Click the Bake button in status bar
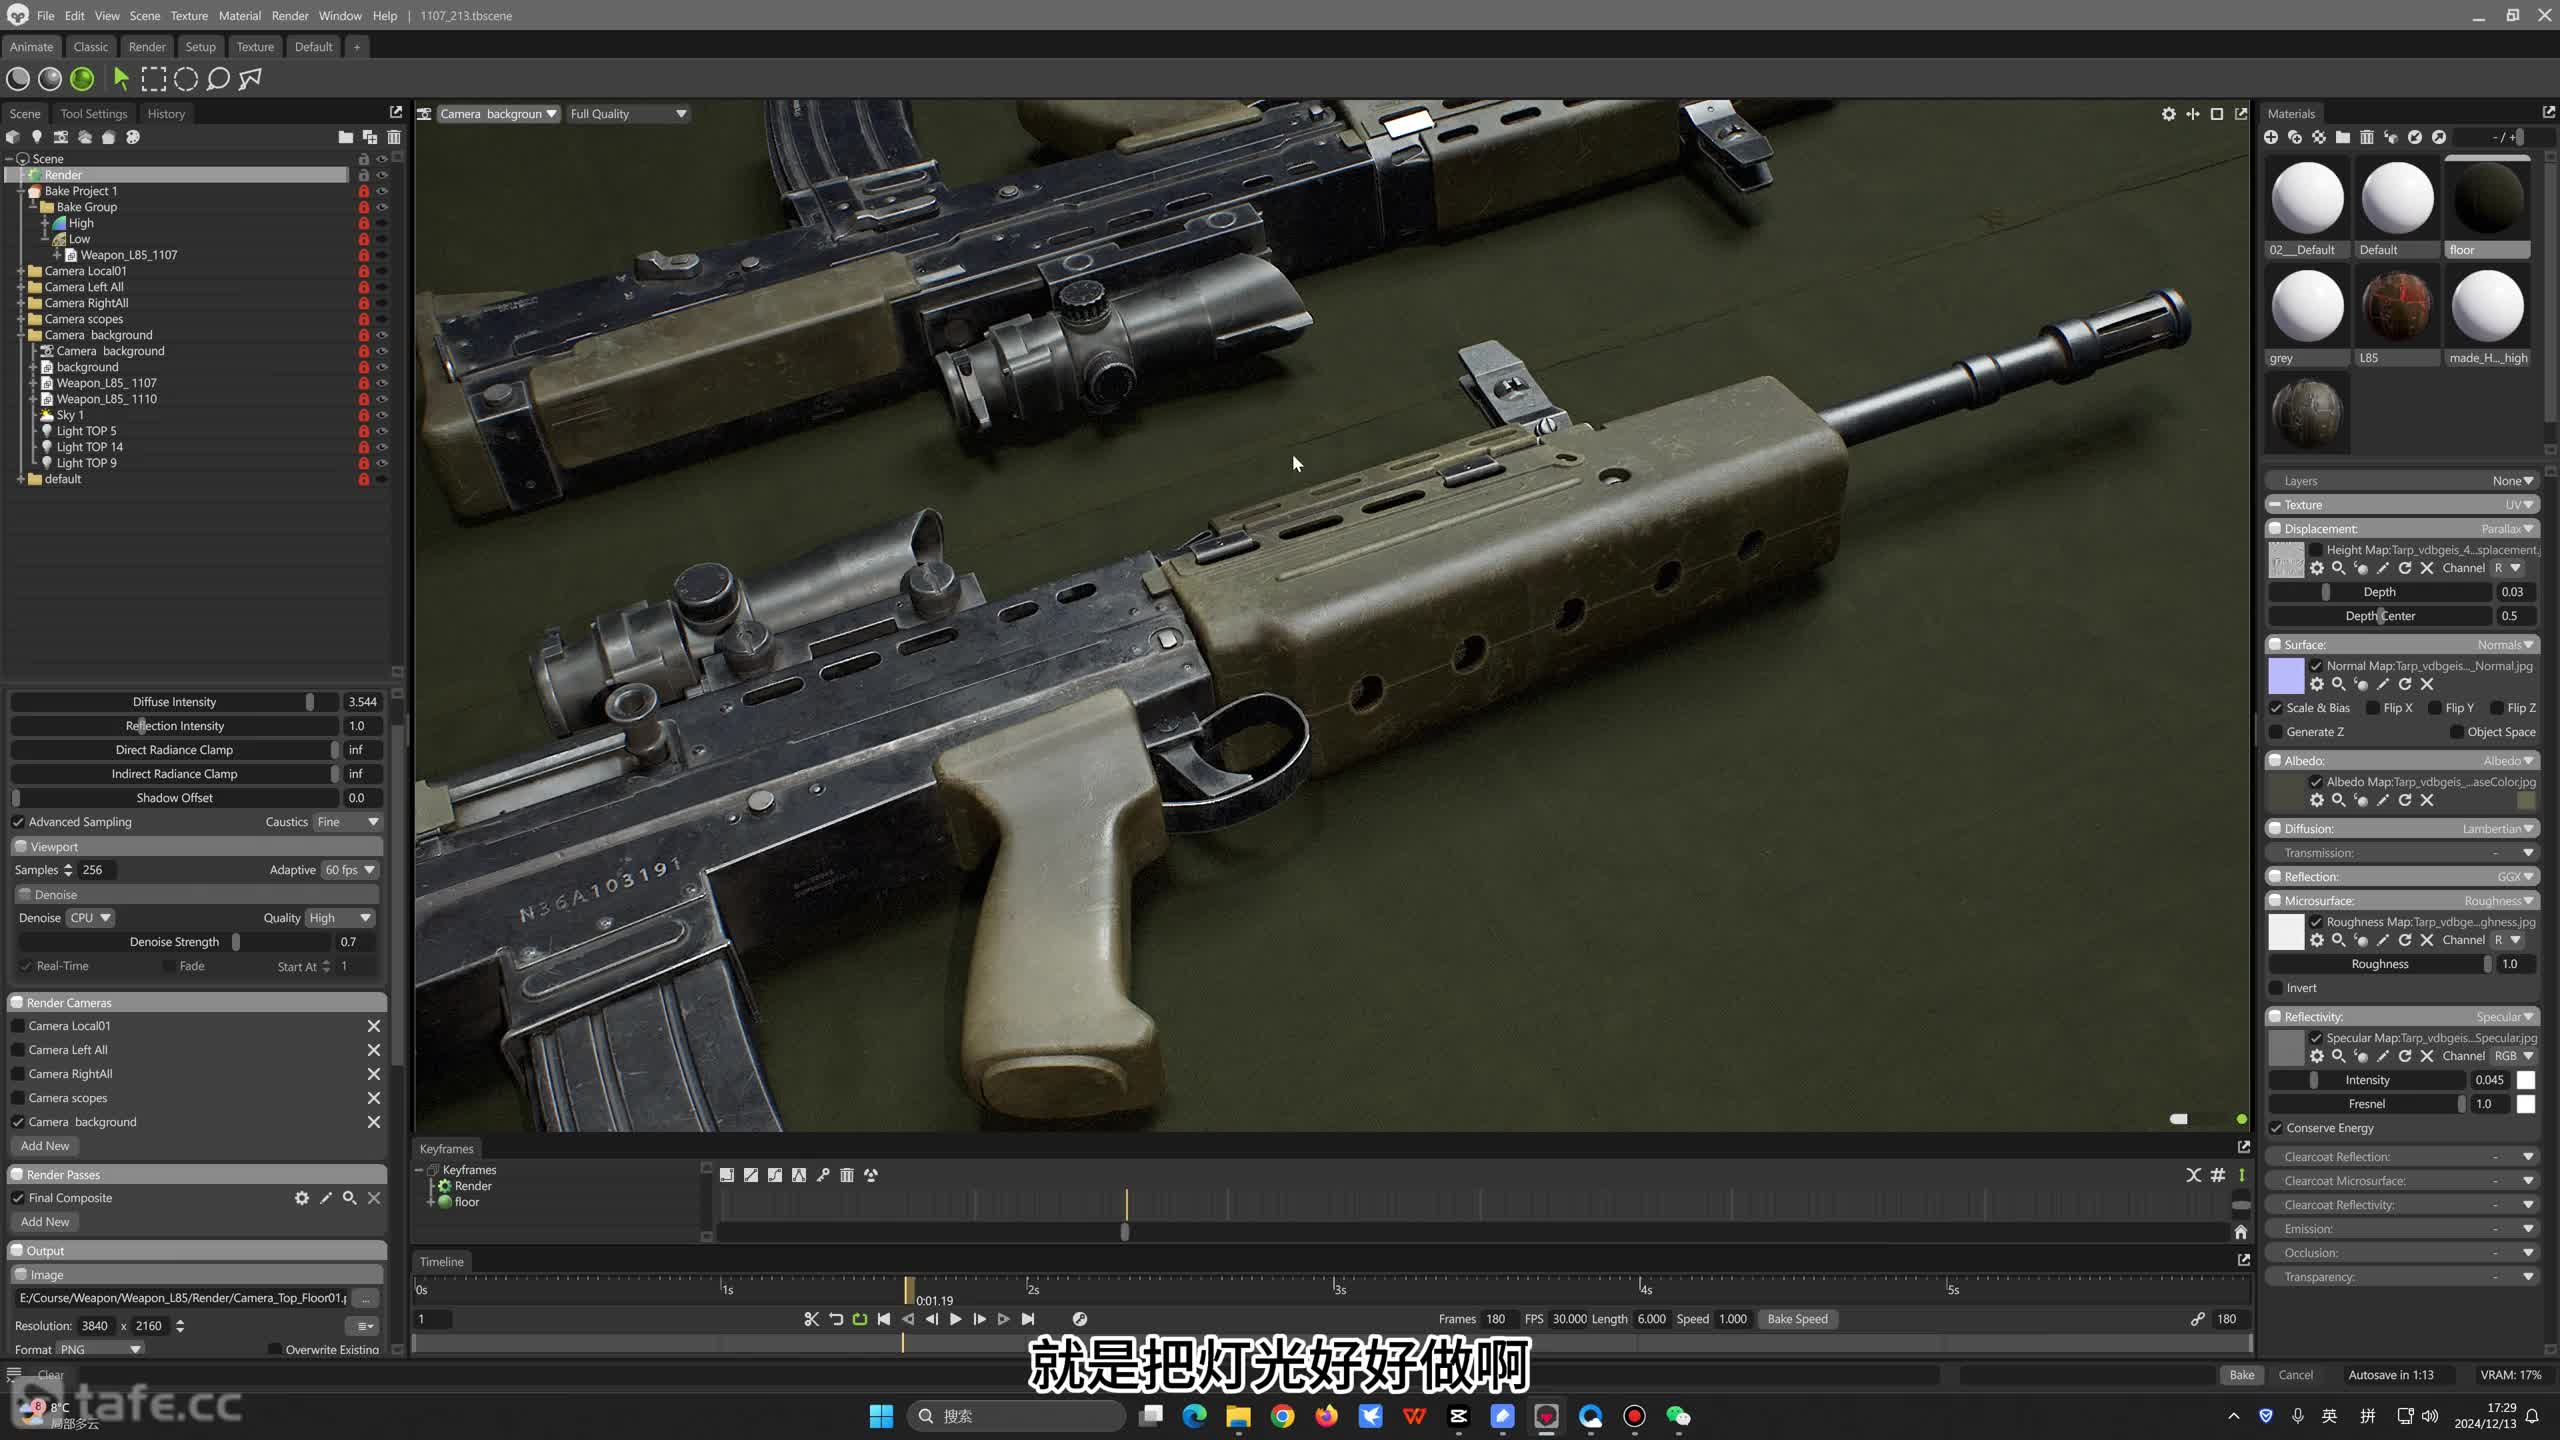The height and width of the screenshot is (1440, 2560). [2242, 1375]
